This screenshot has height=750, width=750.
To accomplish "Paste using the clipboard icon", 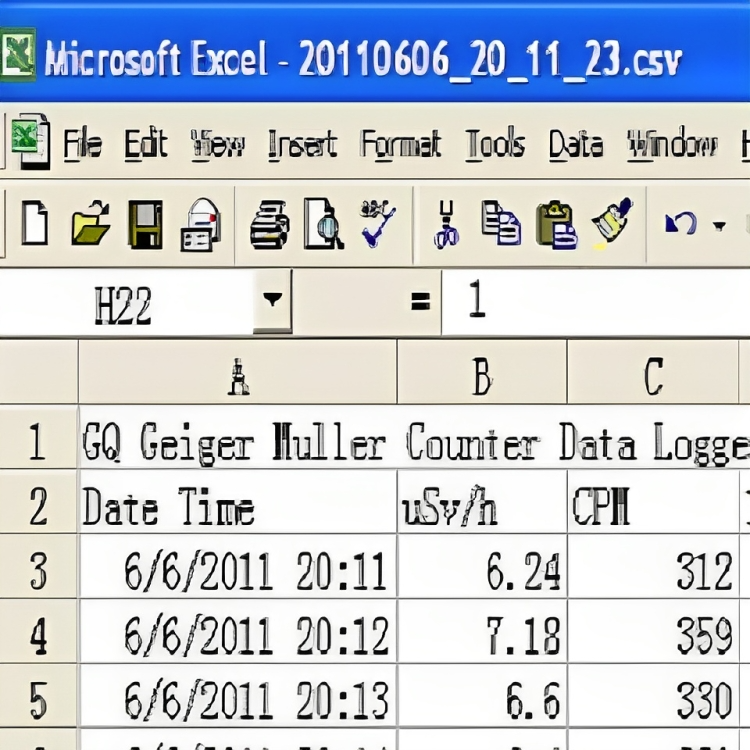I will click(557, 225).
